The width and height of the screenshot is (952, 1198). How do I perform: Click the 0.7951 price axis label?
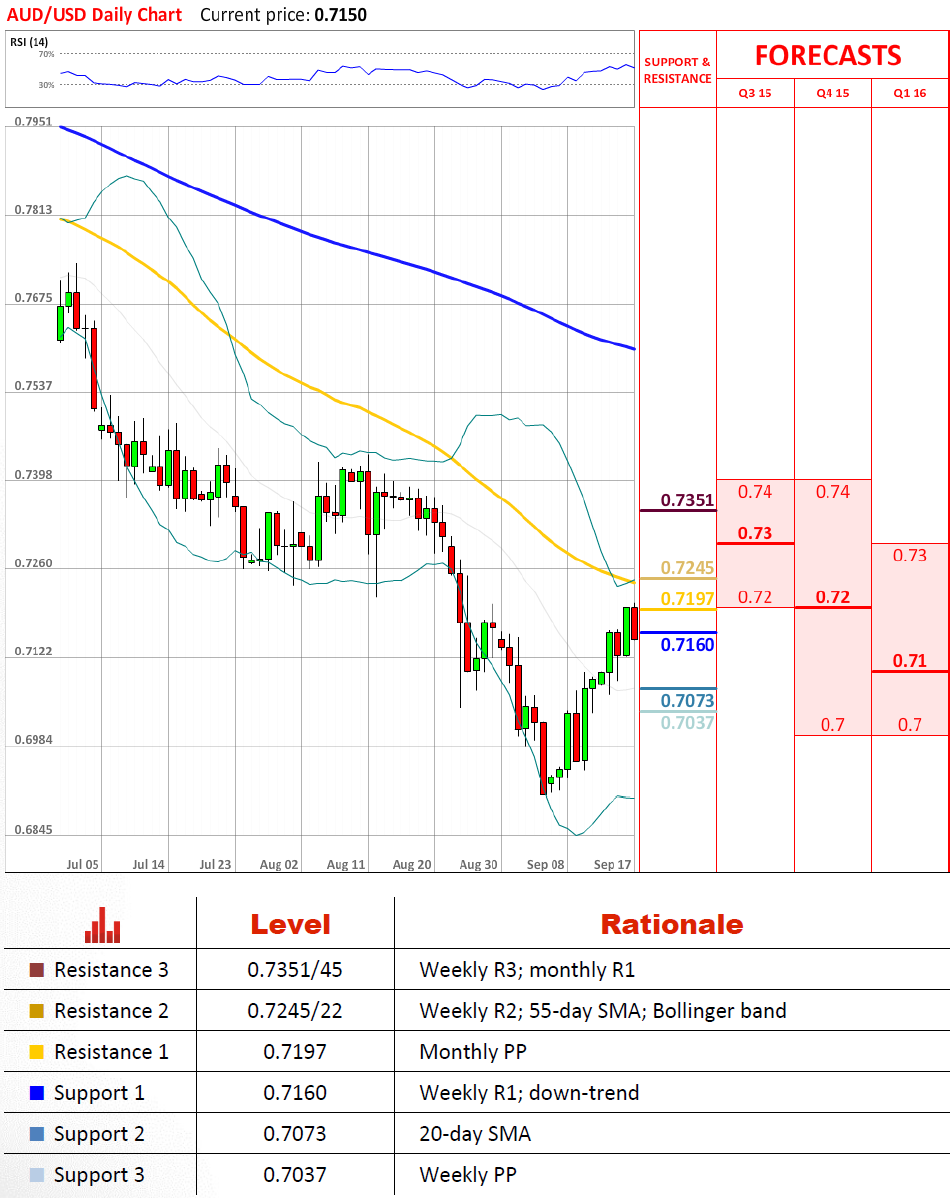[x=34, y=121]
